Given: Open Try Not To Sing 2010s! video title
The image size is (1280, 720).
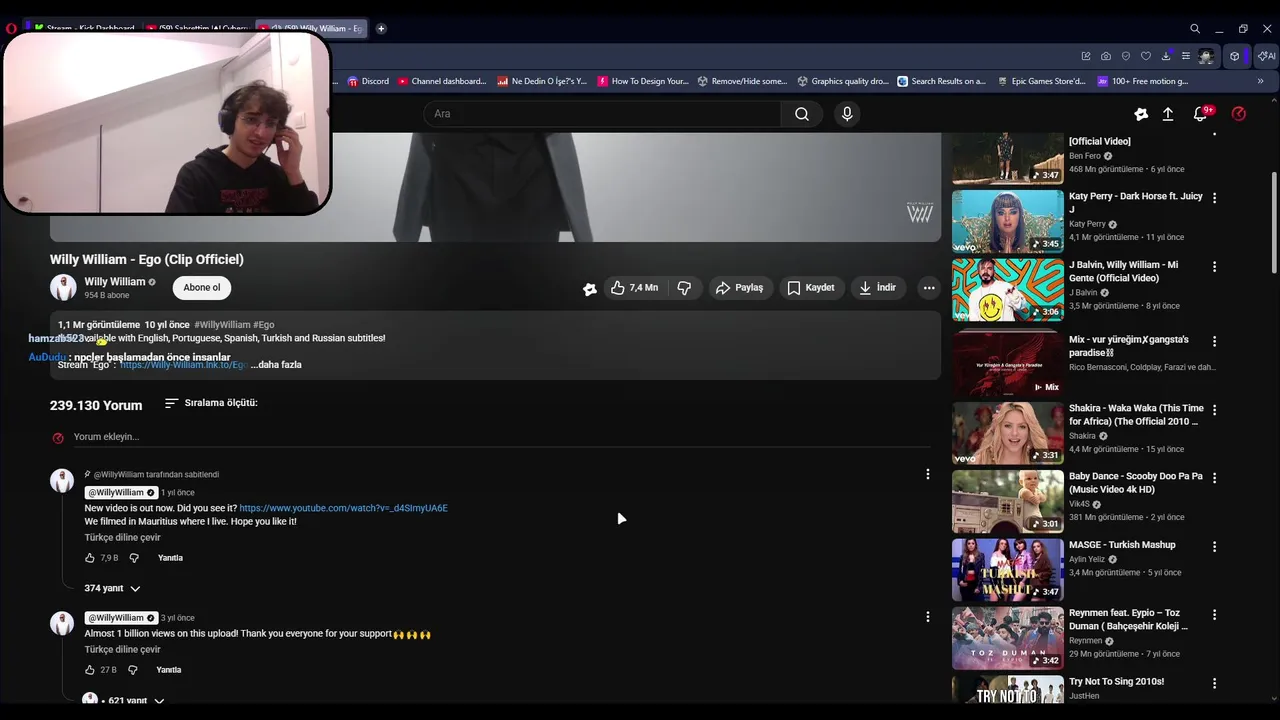Looking at the screenshot, I should pos(1116,682).
